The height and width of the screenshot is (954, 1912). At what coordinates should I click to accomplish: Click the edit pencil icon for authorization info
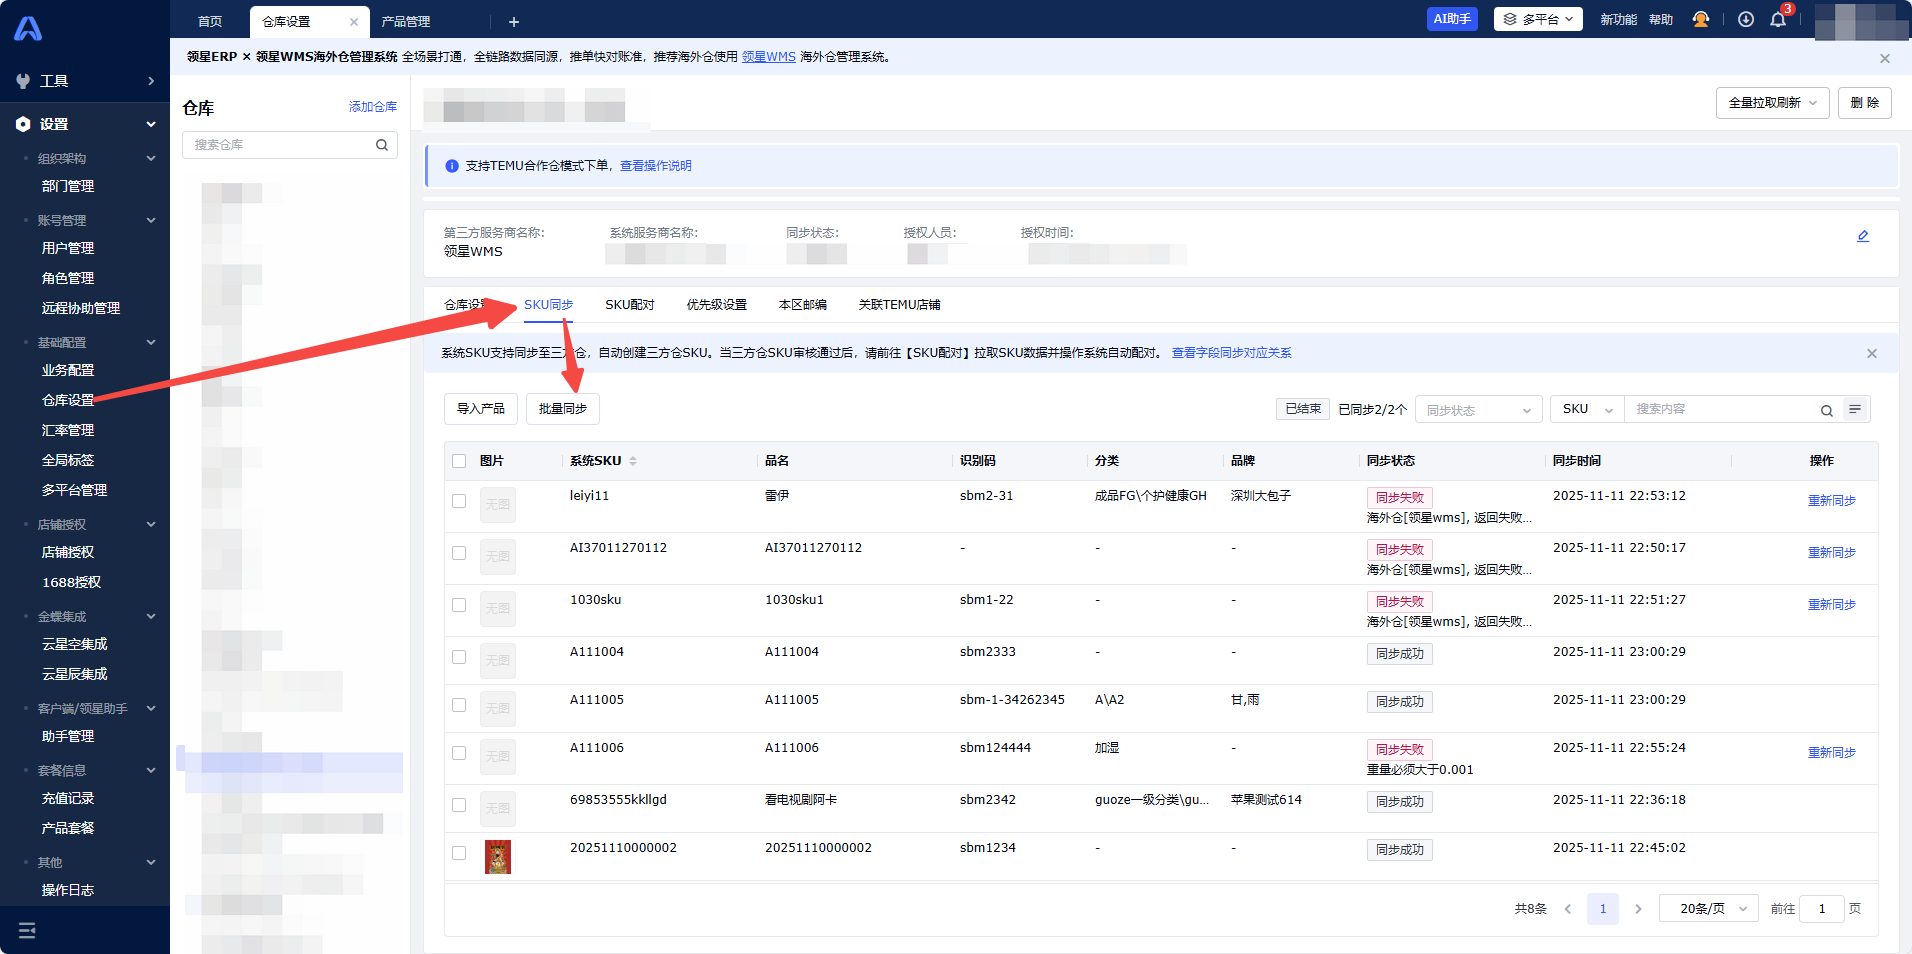(x=1863, y=236)
